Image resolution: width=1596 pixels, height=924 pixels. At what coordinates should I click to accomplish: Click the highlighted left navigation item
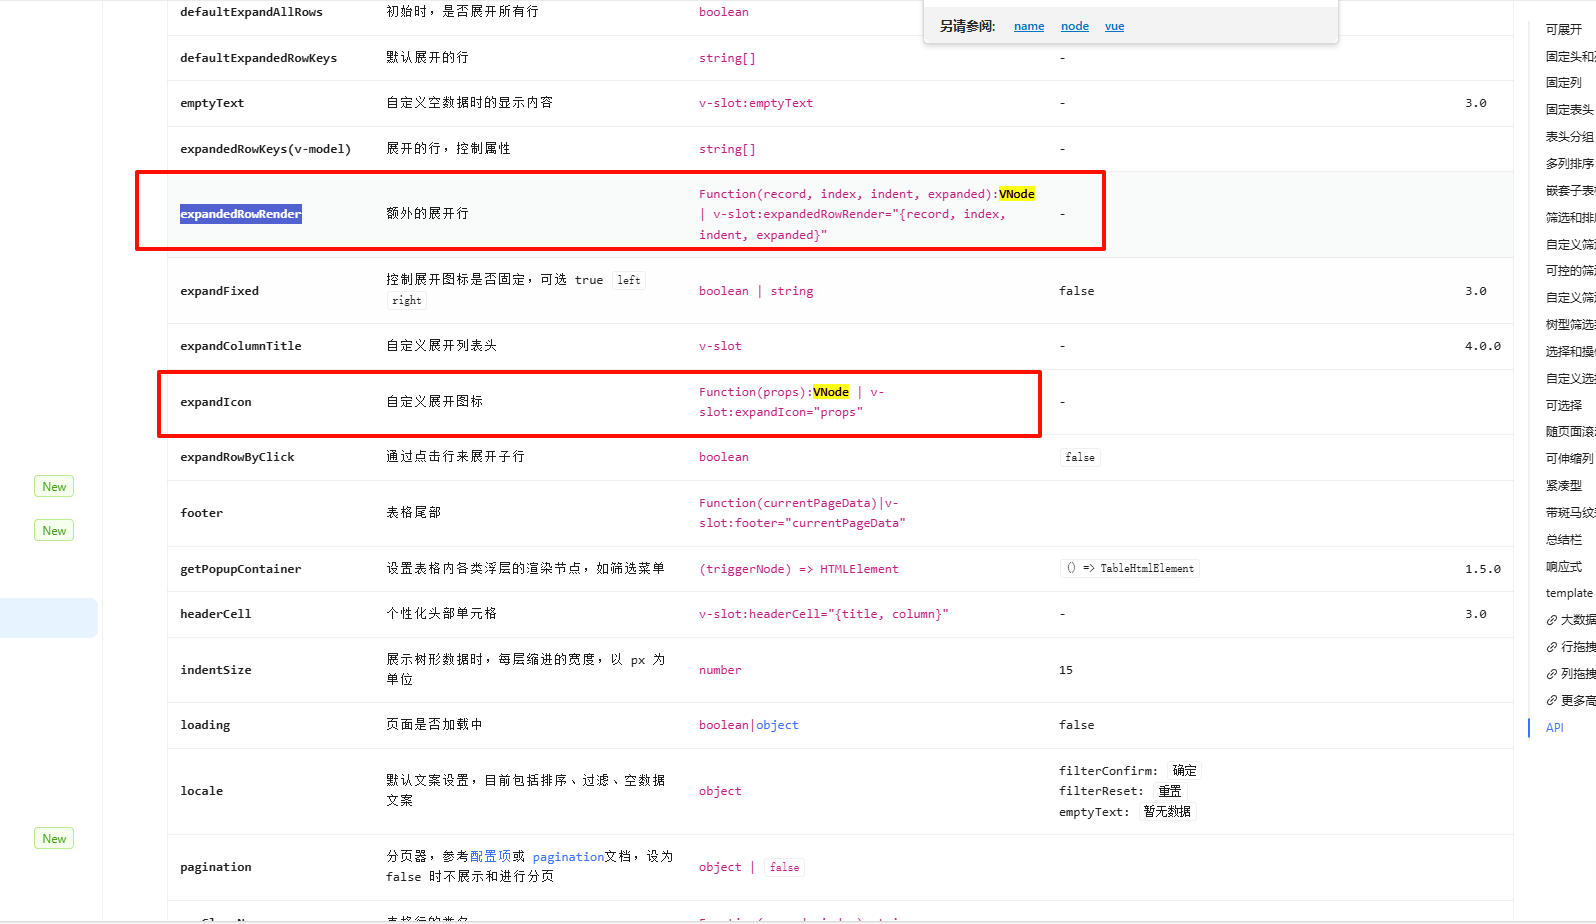pos(49,618)
